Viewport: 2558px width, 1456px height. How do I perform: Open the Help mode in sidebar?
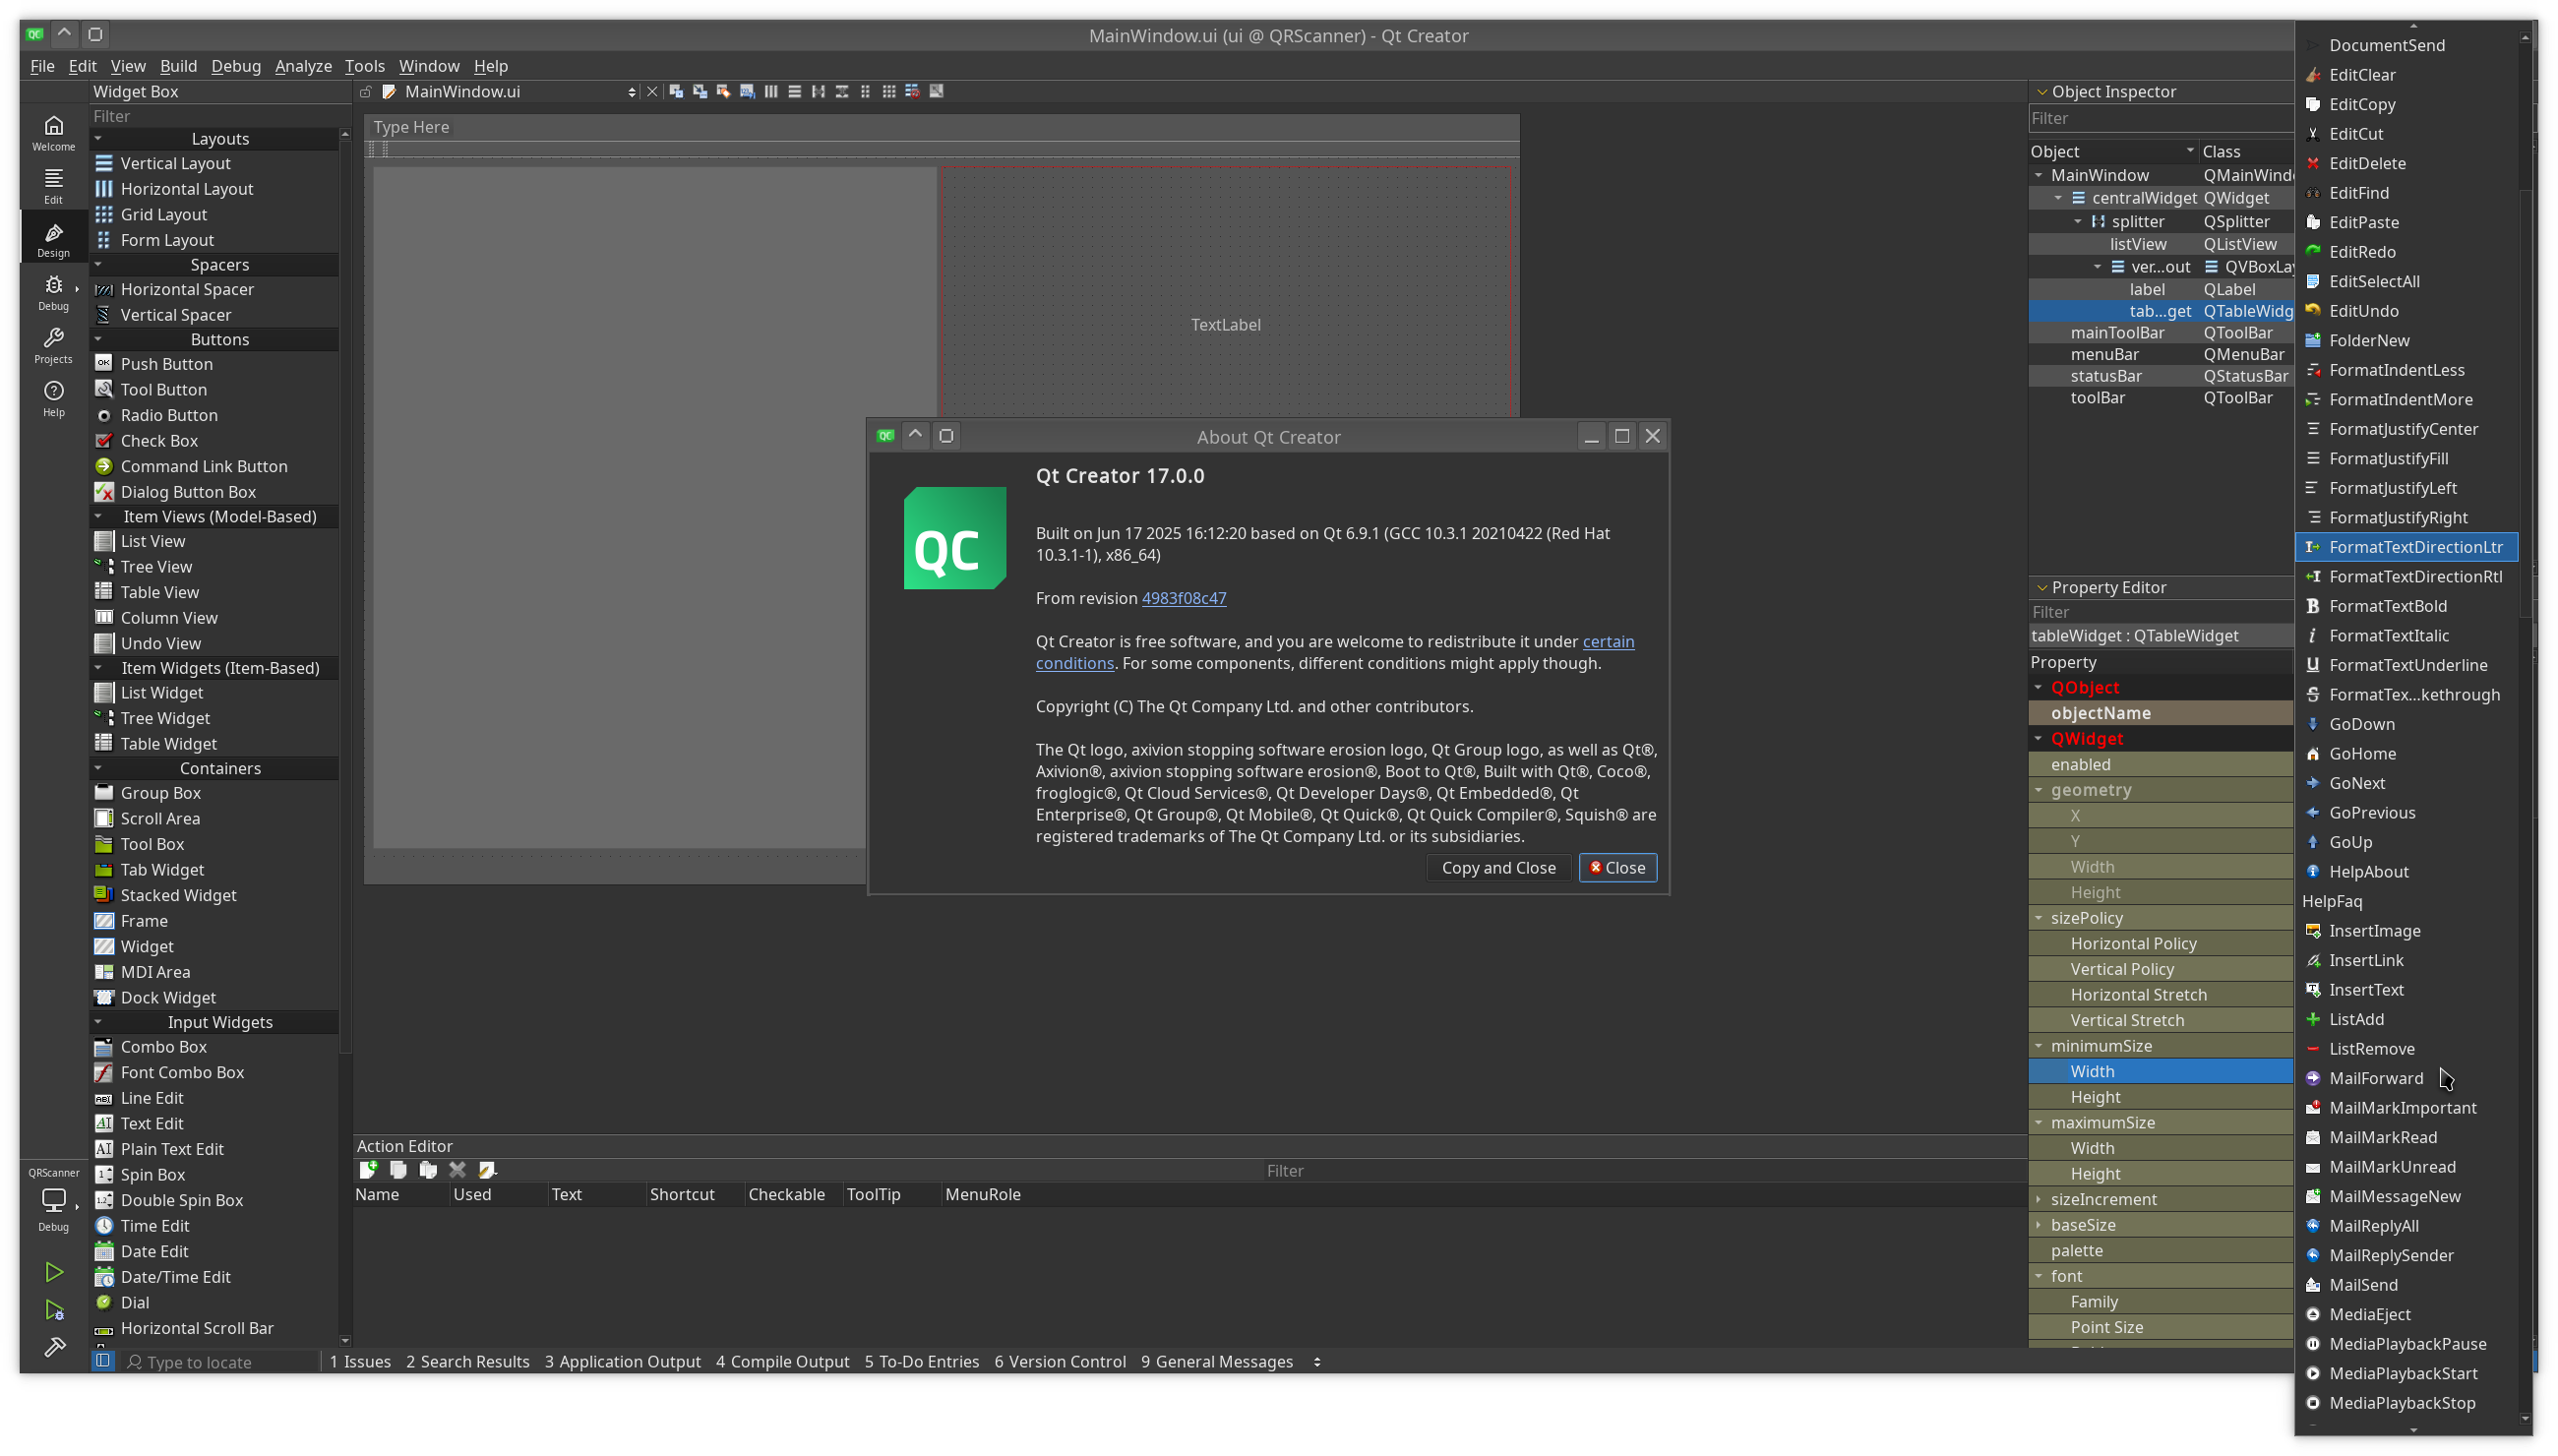click(x=53, y=398)
